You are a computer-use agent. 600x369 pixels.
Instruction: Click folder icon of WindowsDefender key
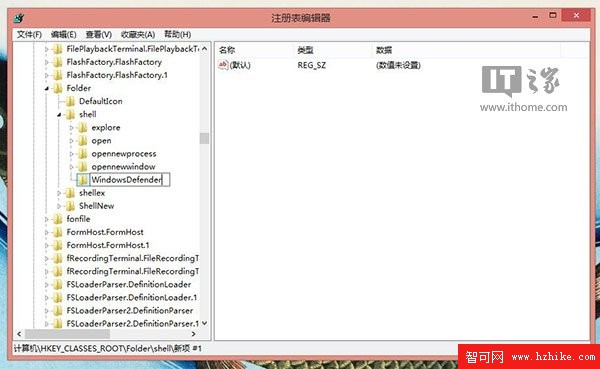83,180
